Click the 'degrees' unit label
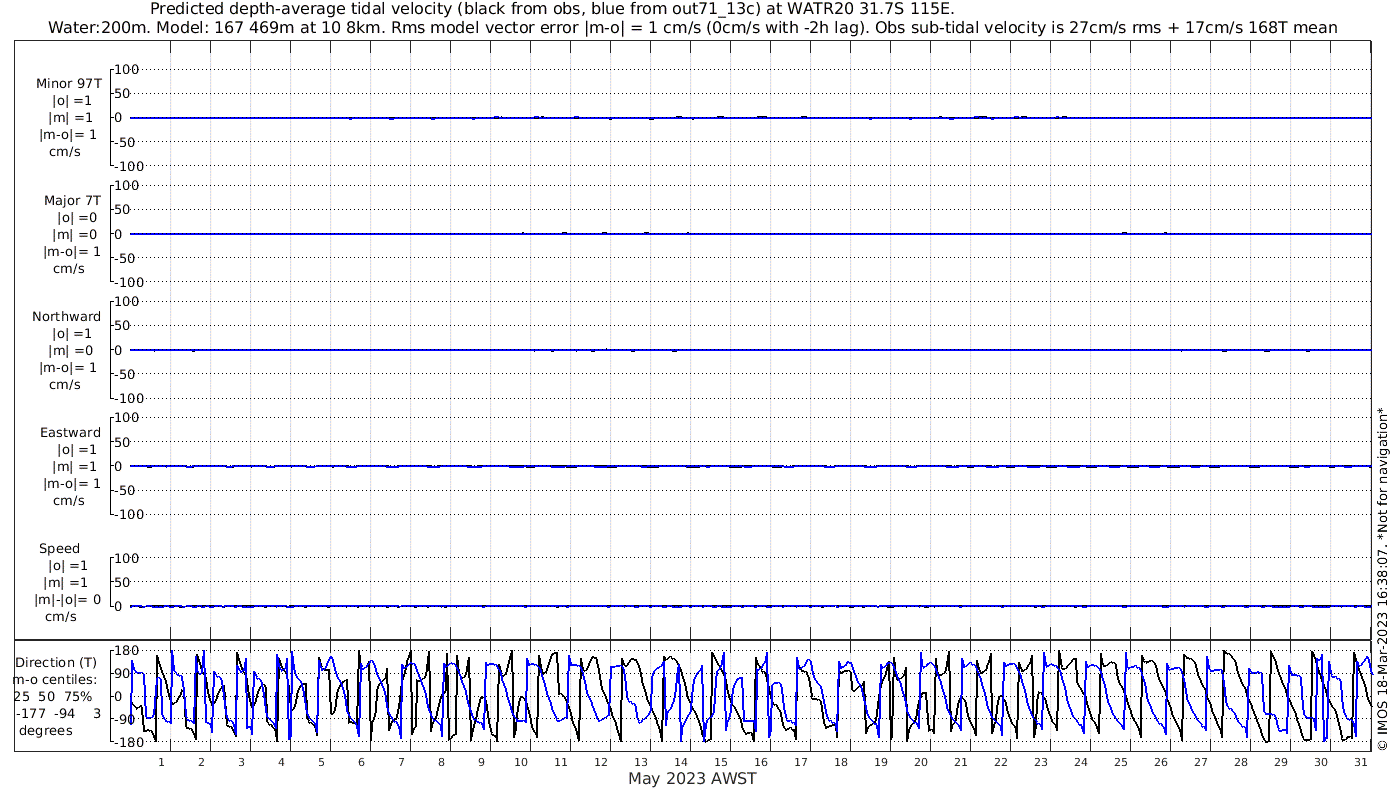Image resolution: width=1400 pixels, height=800 pixels. coord(45,730)
